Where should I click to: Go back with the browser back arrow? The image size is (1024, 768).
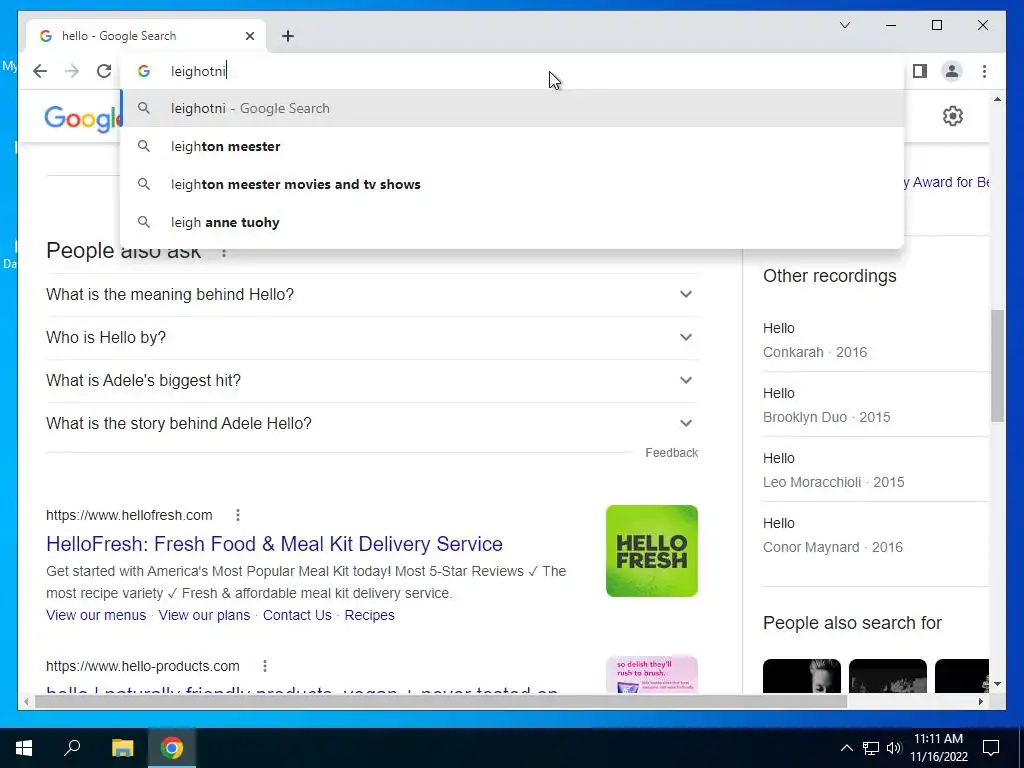coord(40,71)
